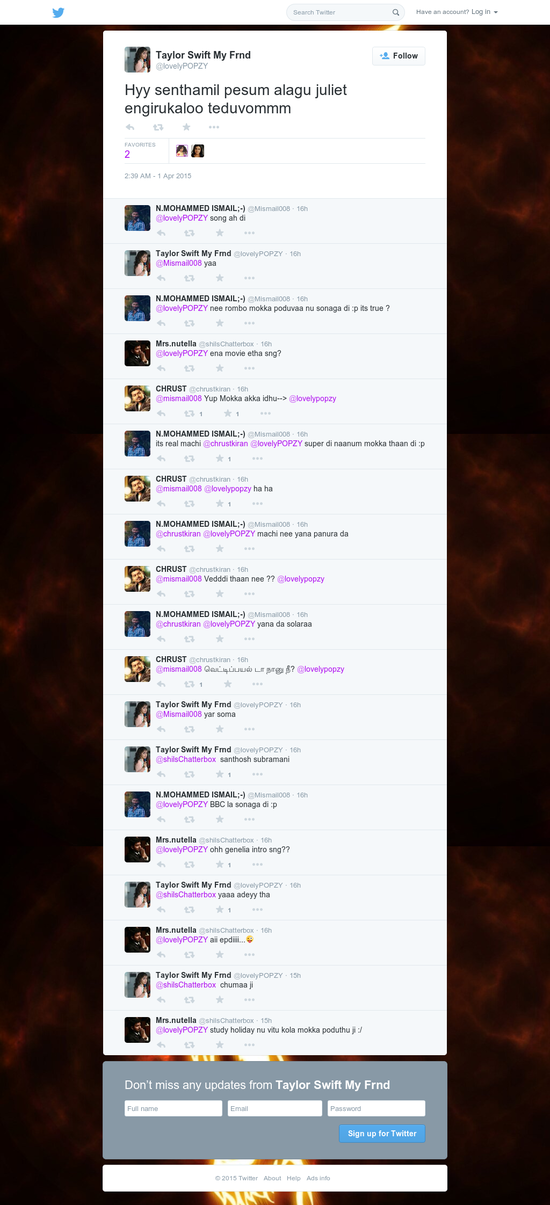Favorite the "song ah di" reply

(220, 233)
